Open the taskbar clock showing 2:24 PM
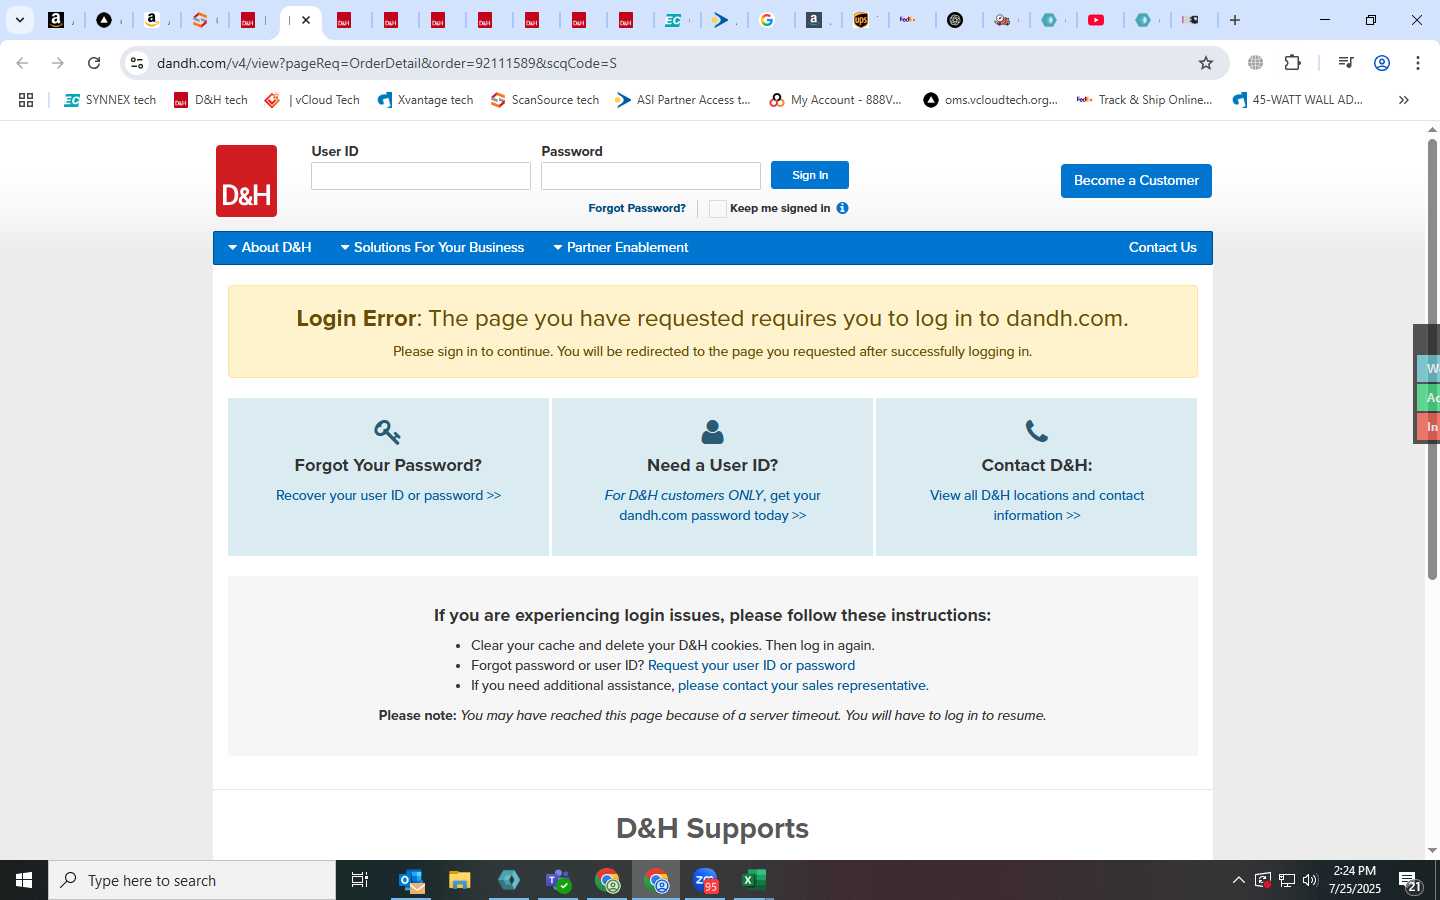This screenshot has height=900, width=1440. point(1354,880)
